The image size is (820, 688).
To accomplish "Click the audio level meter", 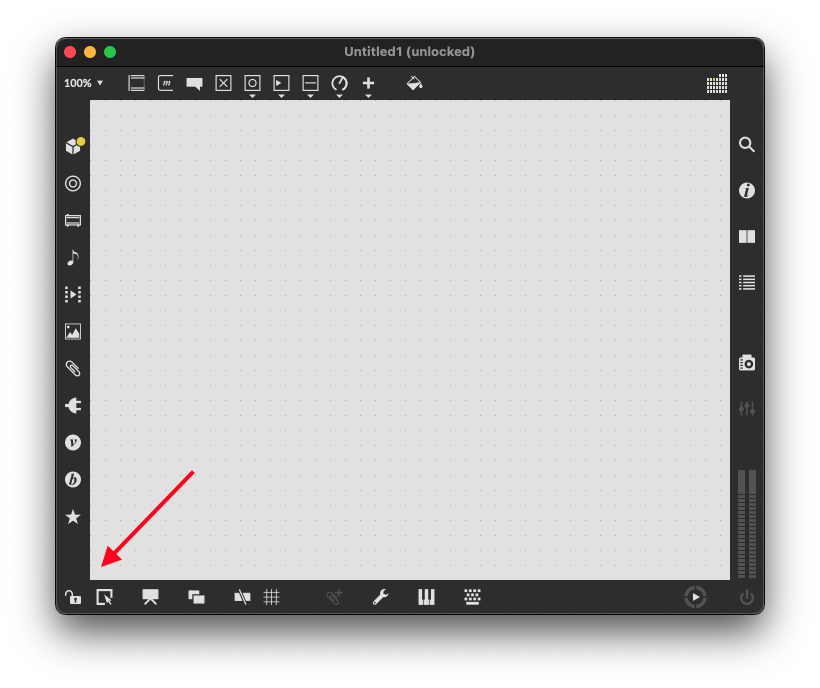I will pyautogui.click(x=747, y=523).
